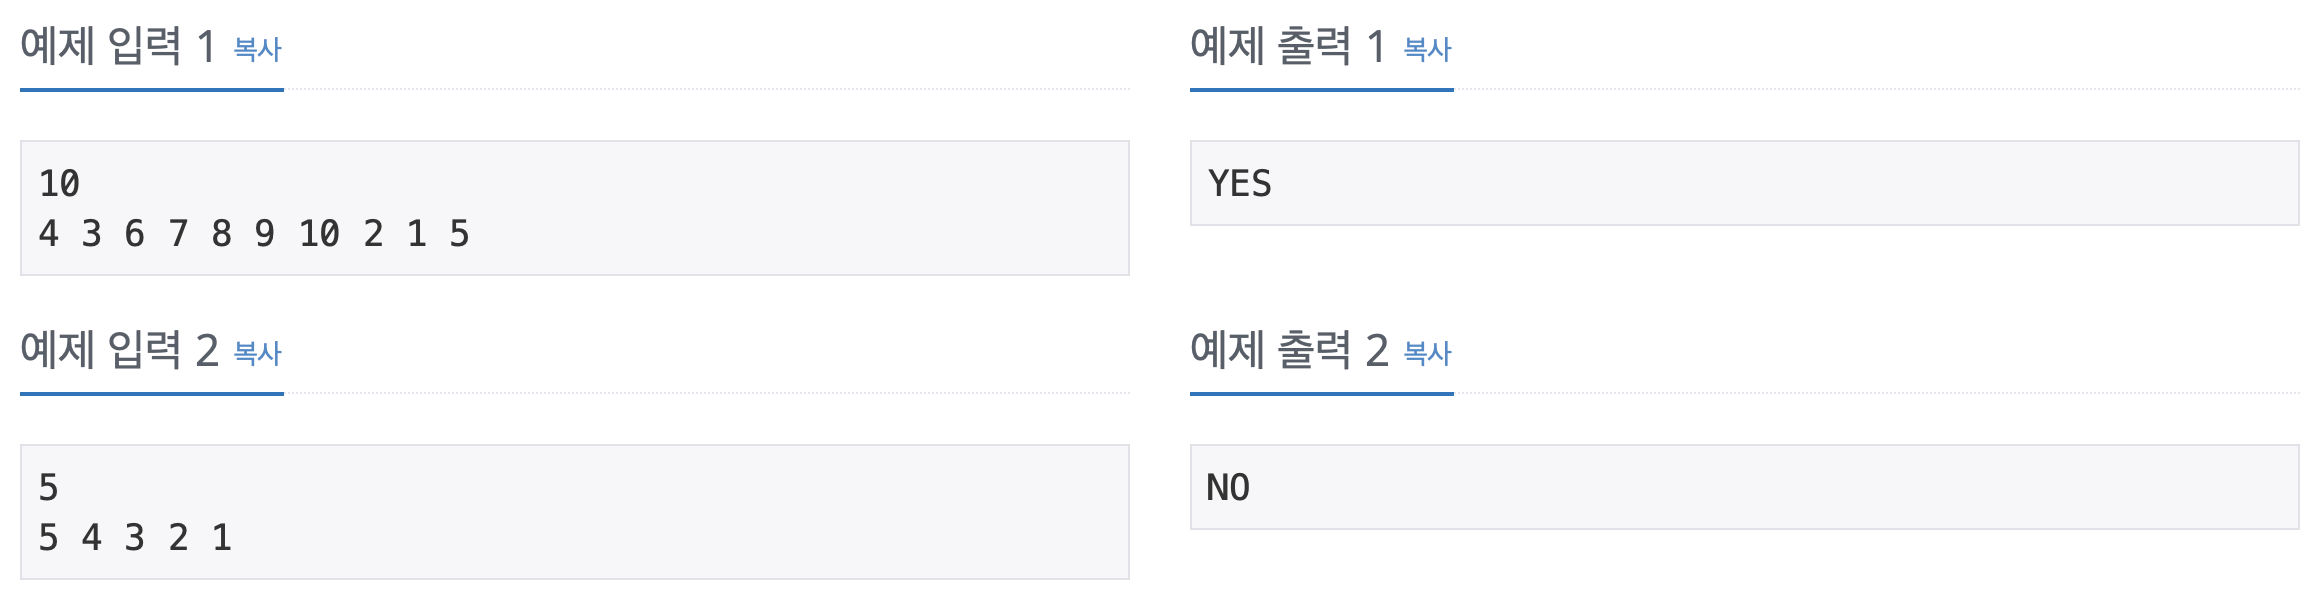Copy 예제 입력 2 using 복사 link
Viewport: 2322px width, 608px height.
257,353
